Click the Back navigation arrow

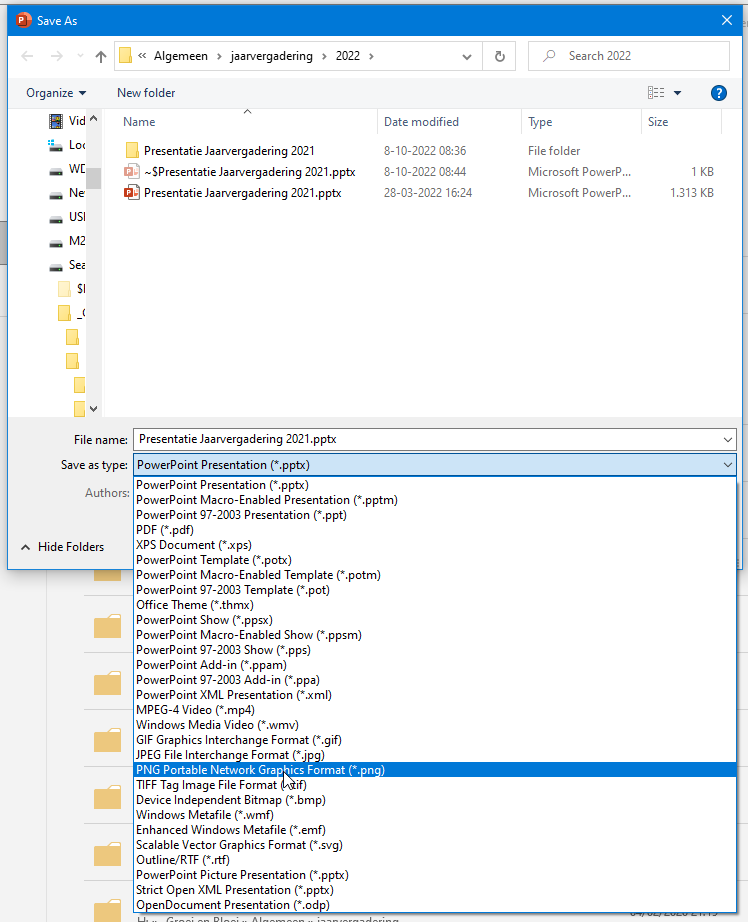click(28, 57)
